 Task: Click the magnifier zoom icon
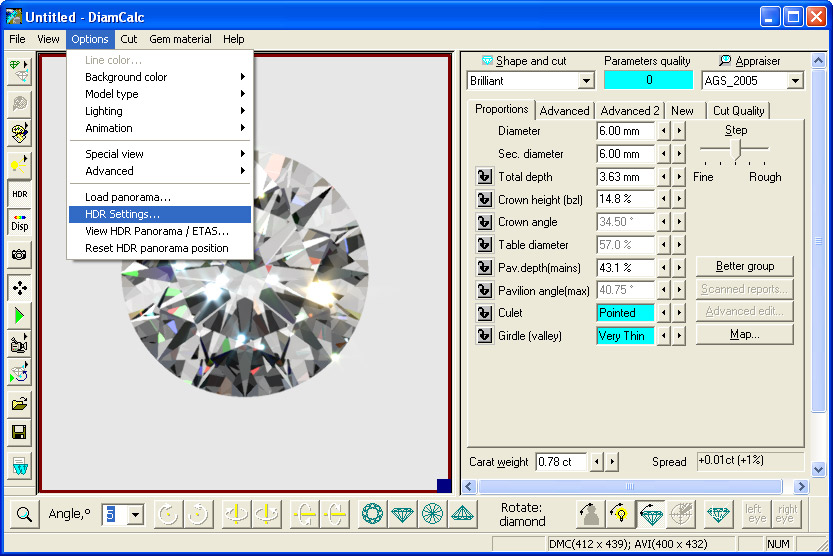click(x=23, y=514)
